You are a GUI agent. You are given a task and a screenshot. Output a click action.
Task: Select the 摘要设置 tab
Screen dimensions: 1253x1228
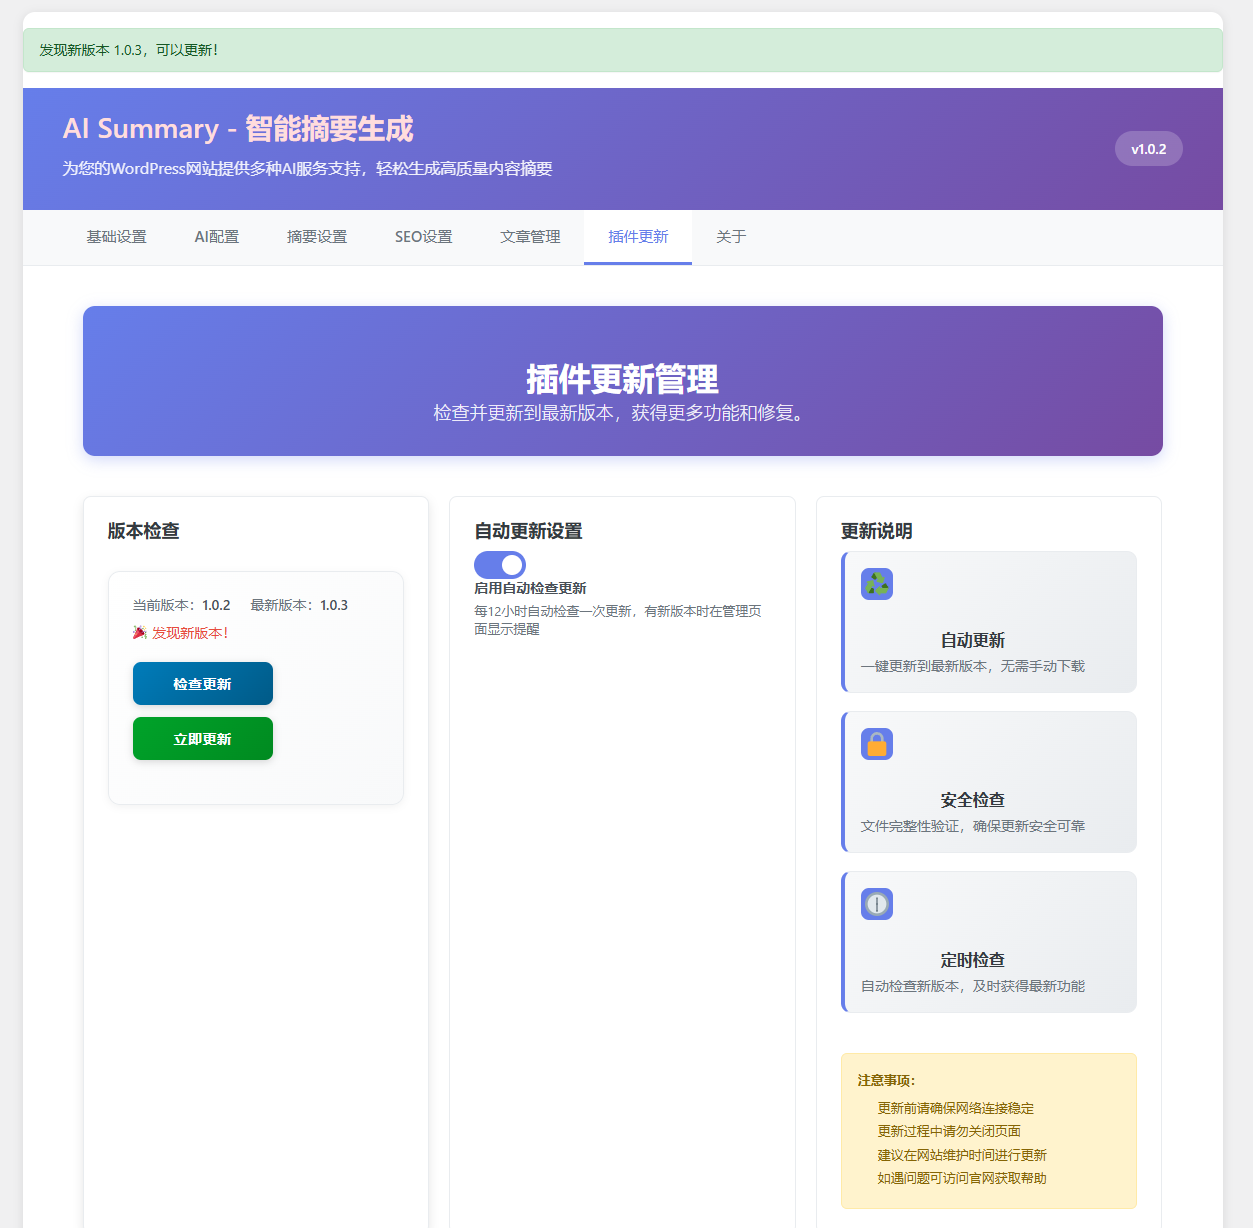[316, 237]
